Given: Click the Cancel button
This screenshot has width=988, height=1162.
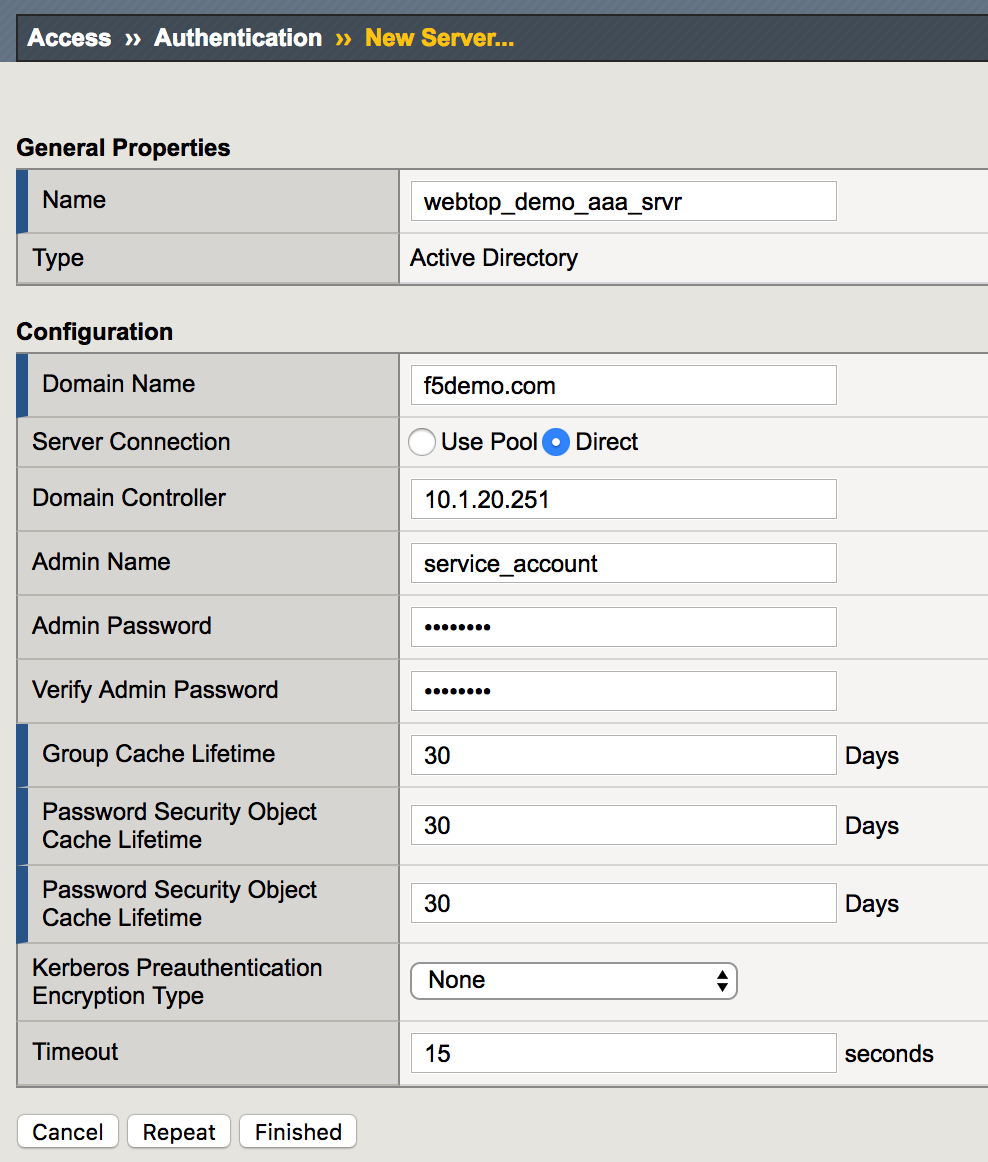Looking at the screenshot, I should coord(67,1132).
